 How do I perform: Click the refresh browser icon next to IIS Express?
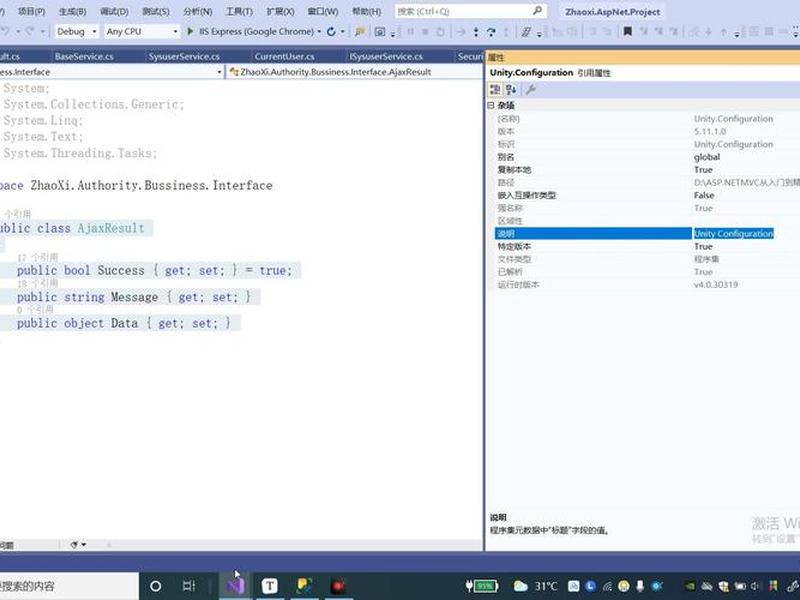(x=331, y=32)
